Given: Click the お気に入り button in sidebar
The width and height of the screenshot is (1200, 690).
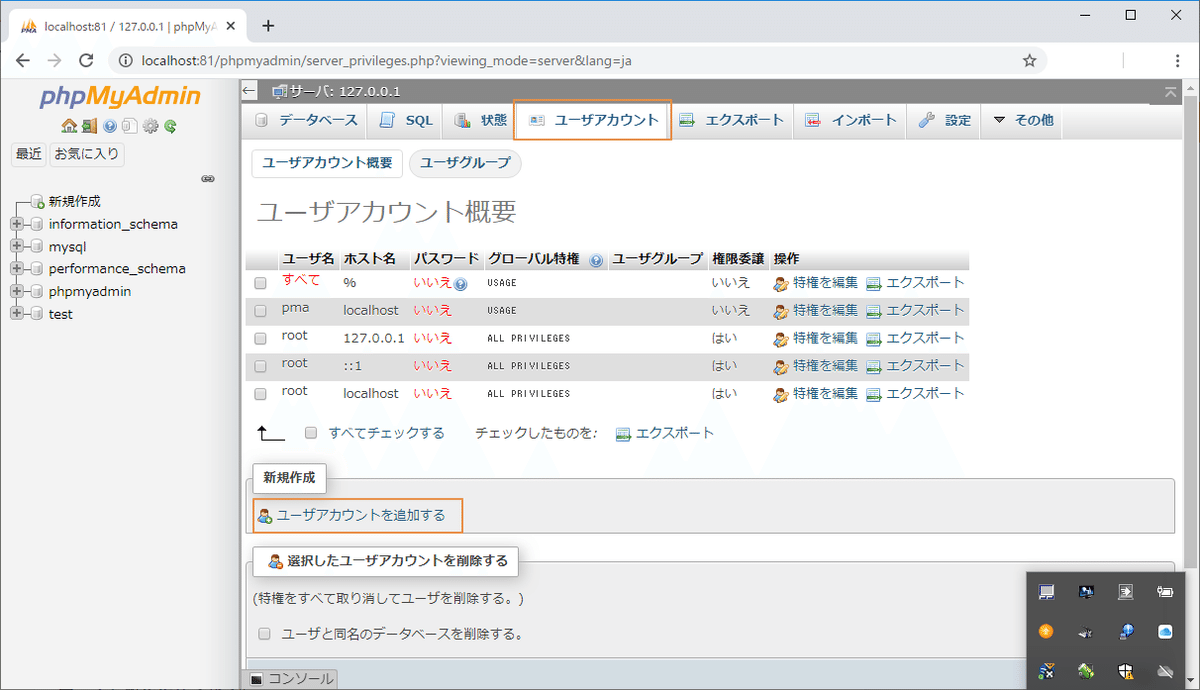Looking at the screenshot, I should (87, 154).
